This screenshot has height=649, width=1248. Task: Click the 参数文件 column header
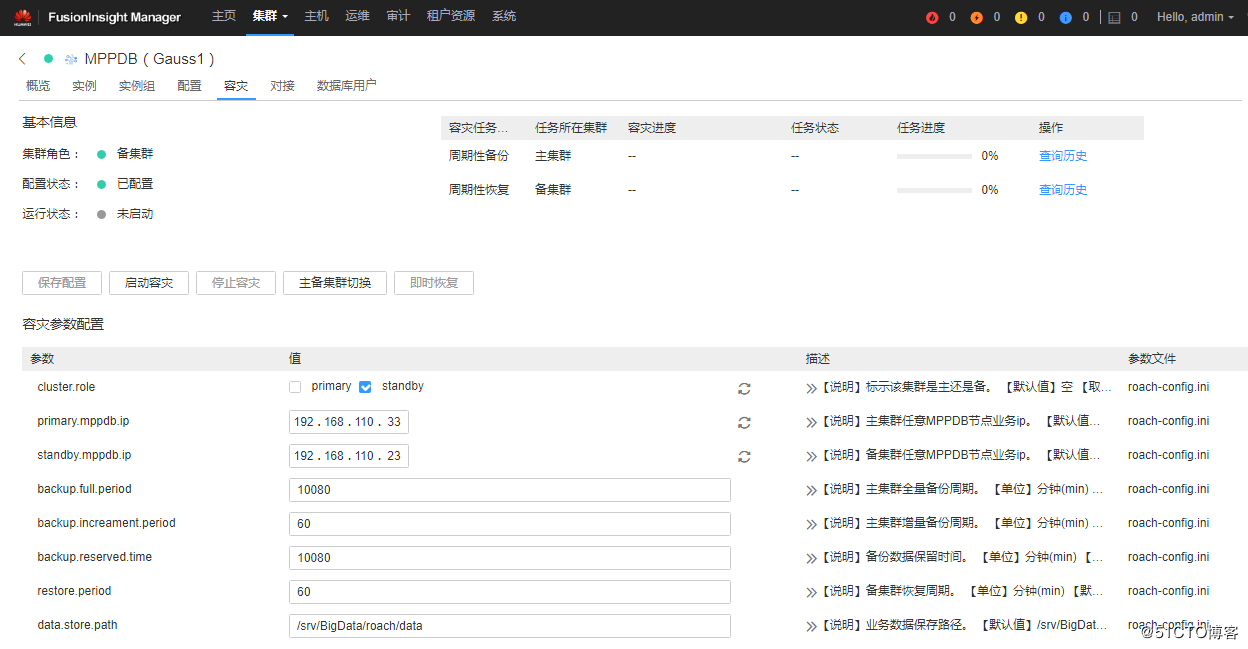pos(1152,359)
